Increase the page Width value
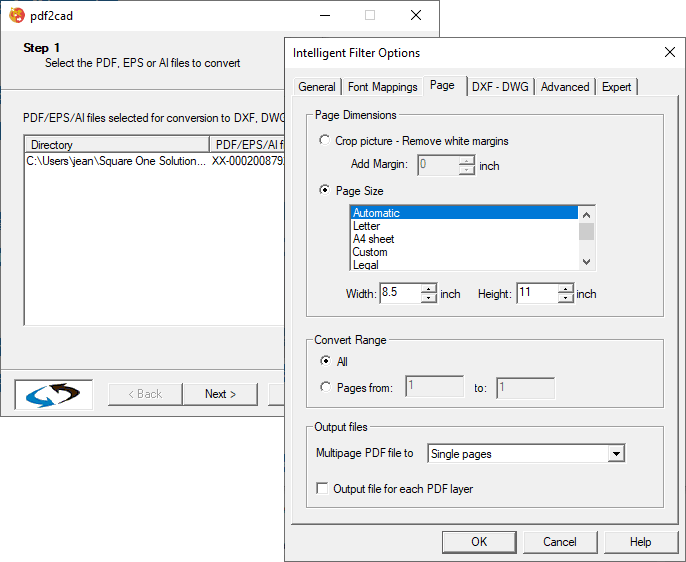 pyautogui.click(x=429, y=288)
